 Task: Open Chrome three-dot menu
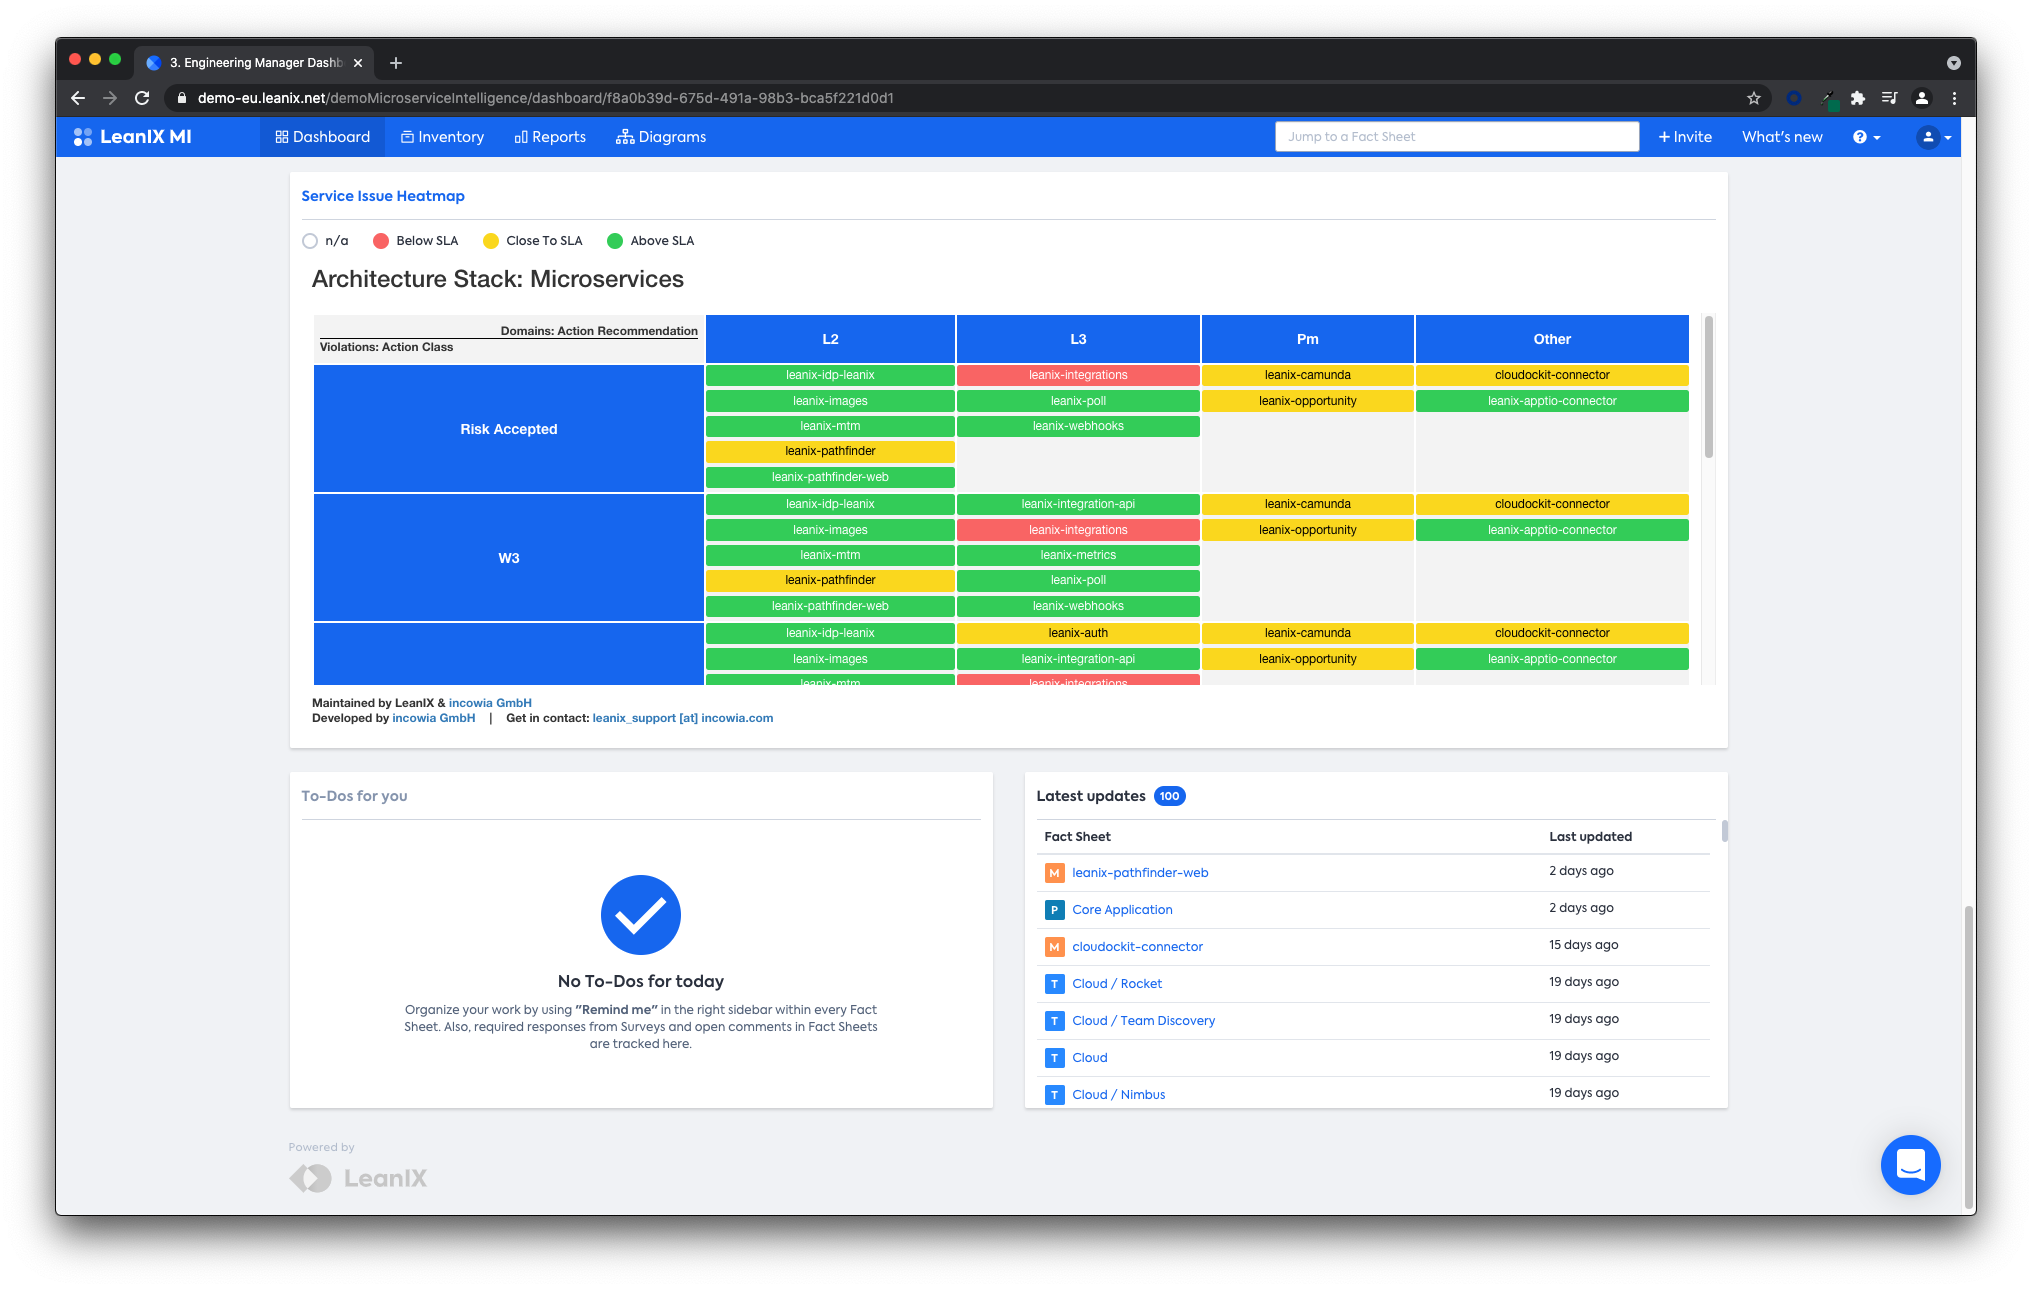coord(1954,98)
